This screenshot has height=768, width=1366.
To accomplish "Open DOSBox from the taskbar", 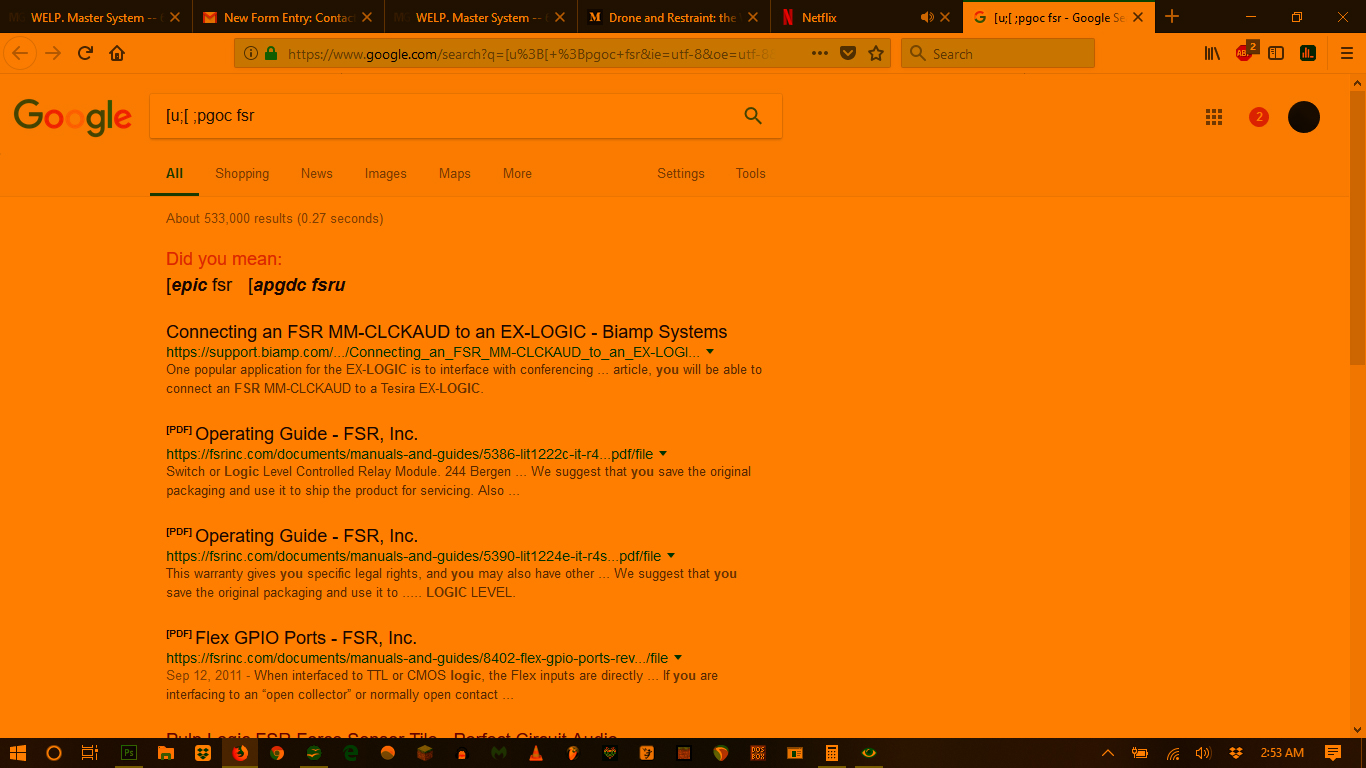I will (x=757, y=753).
